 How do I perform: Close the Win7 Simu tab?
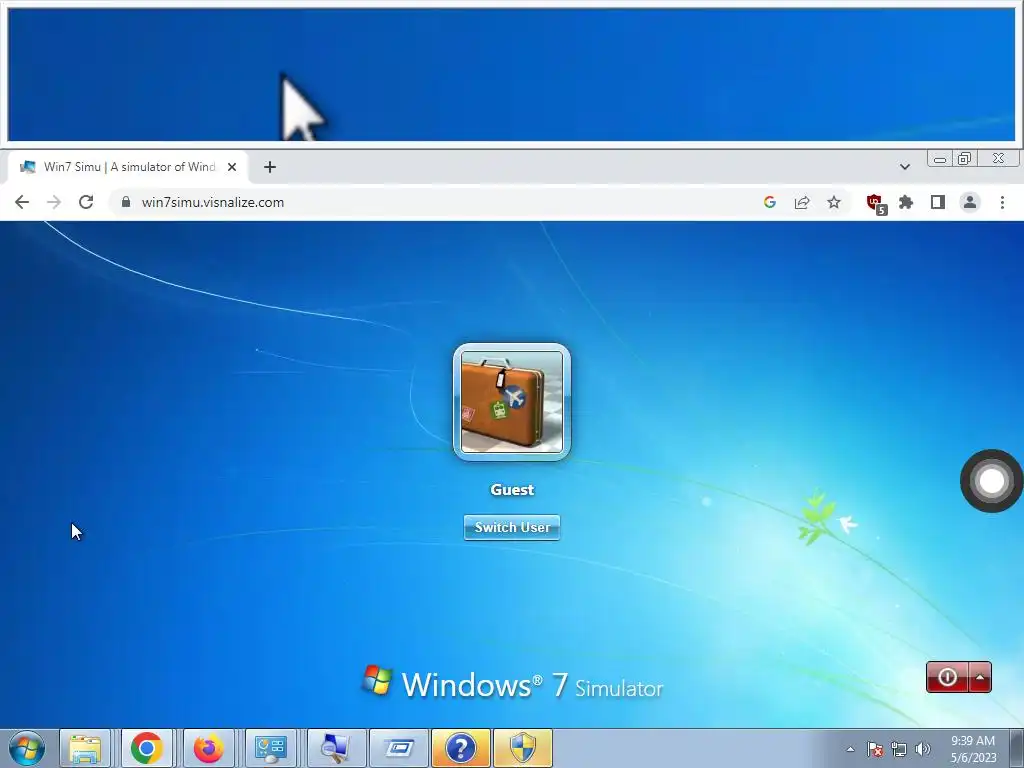click(232, 167)
